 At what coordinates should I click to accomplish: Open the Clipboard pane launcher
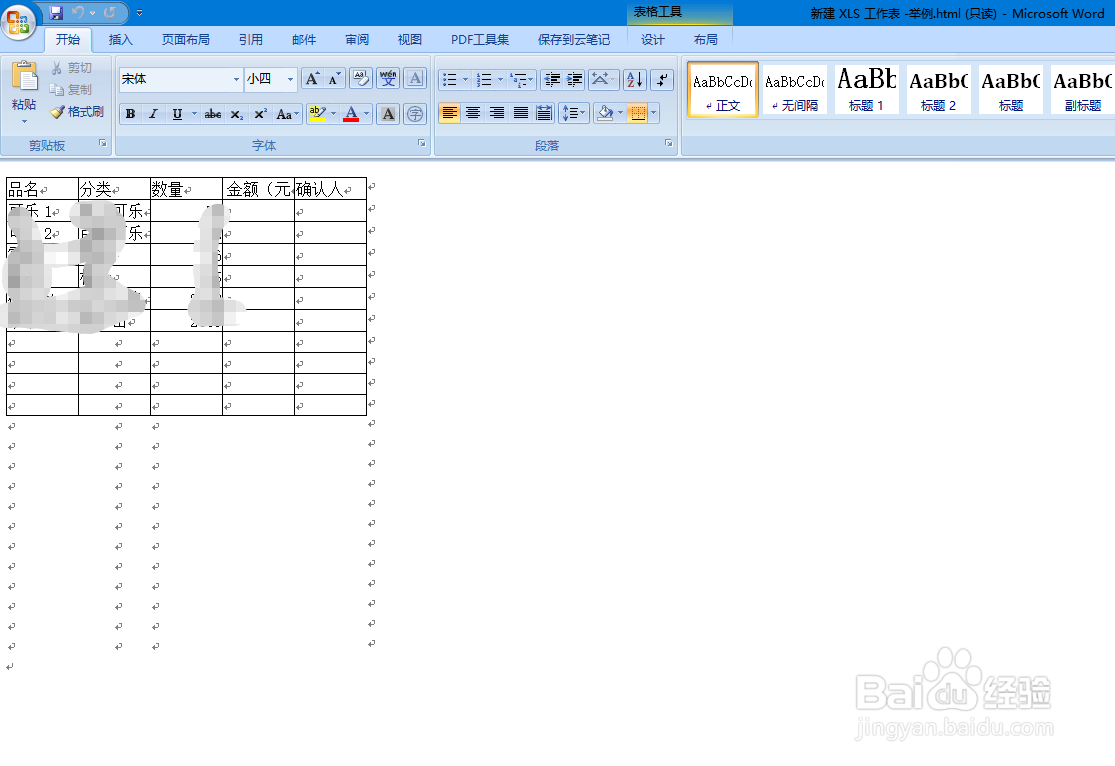click(x=103, y=144)
